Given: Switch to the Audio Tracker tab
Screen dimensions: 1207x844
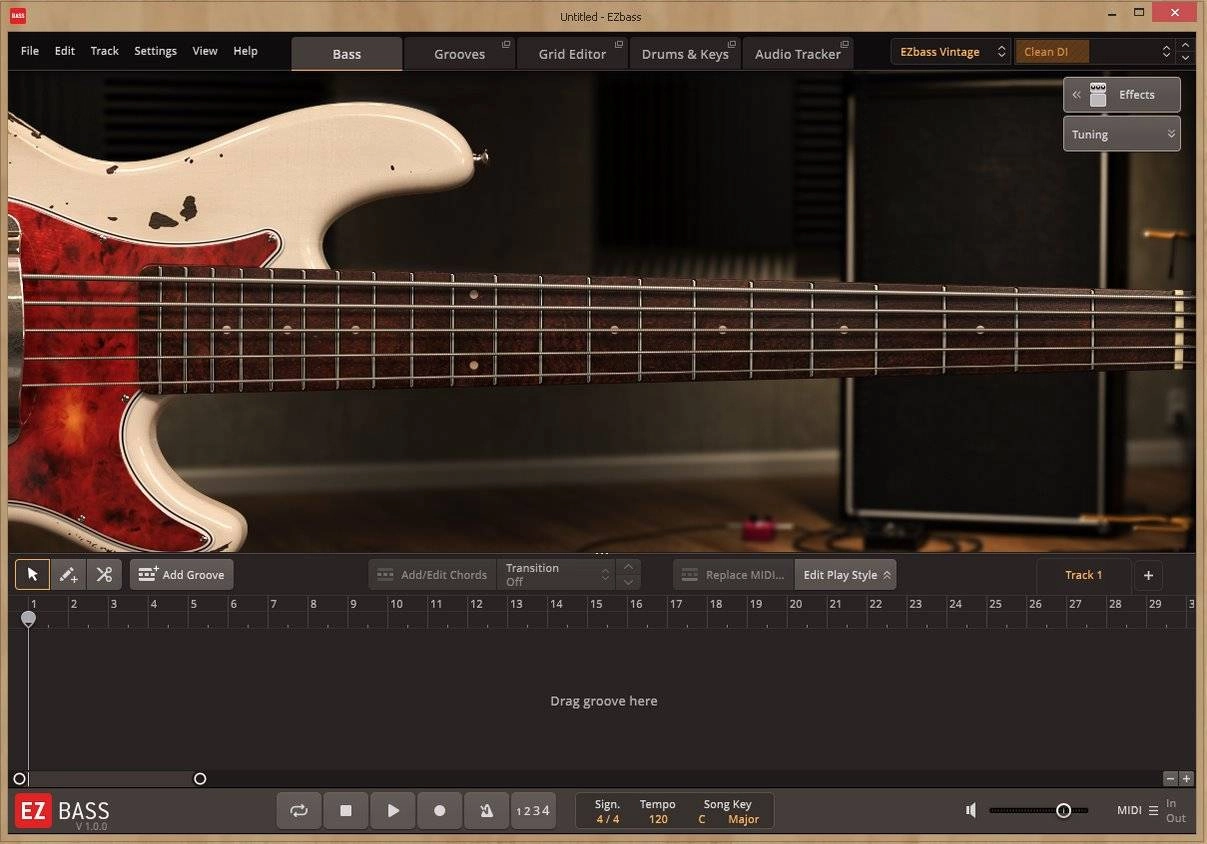Looking at the screenshot, I should (798, 54).
